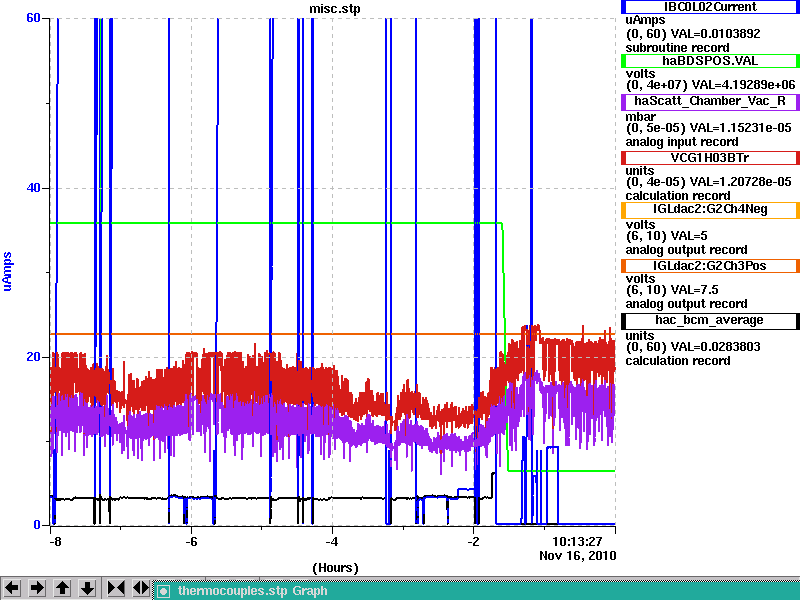The image size is (800, 600).
Task: Open thermocouples.stp Graph taskbar window
Action: point(477,591)
